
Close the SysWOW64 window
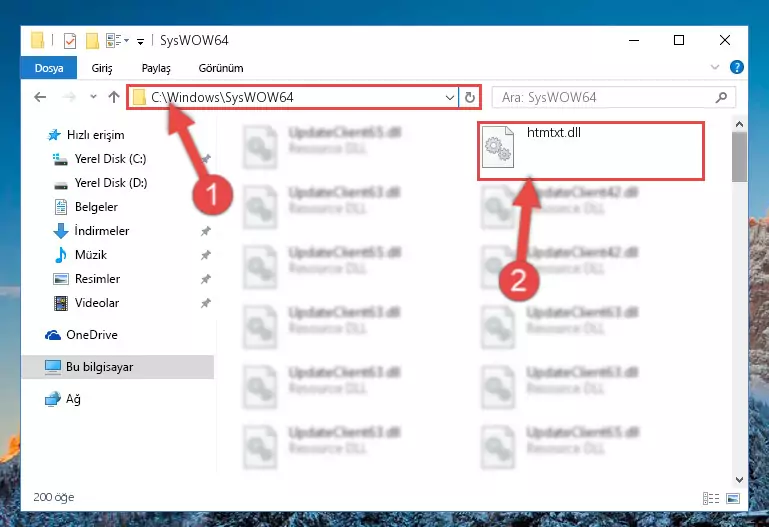click(x=724, y=40)
